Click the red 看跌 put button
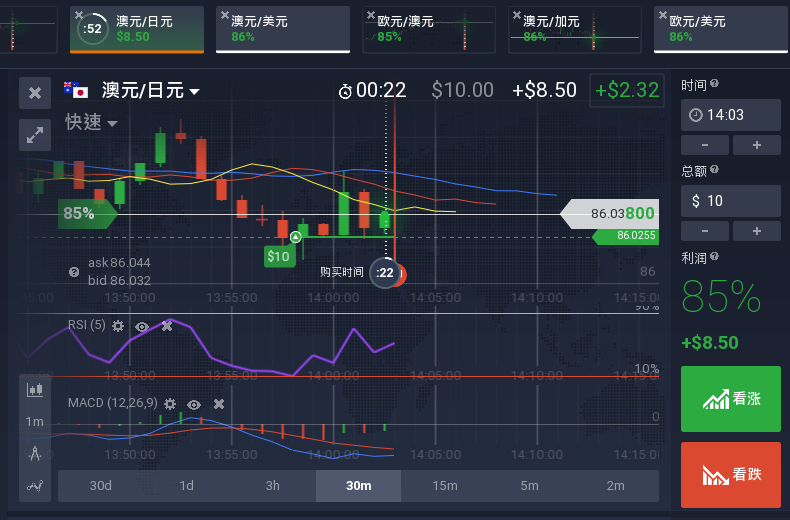Screen dimensions: 790x520 pos(730,475)
